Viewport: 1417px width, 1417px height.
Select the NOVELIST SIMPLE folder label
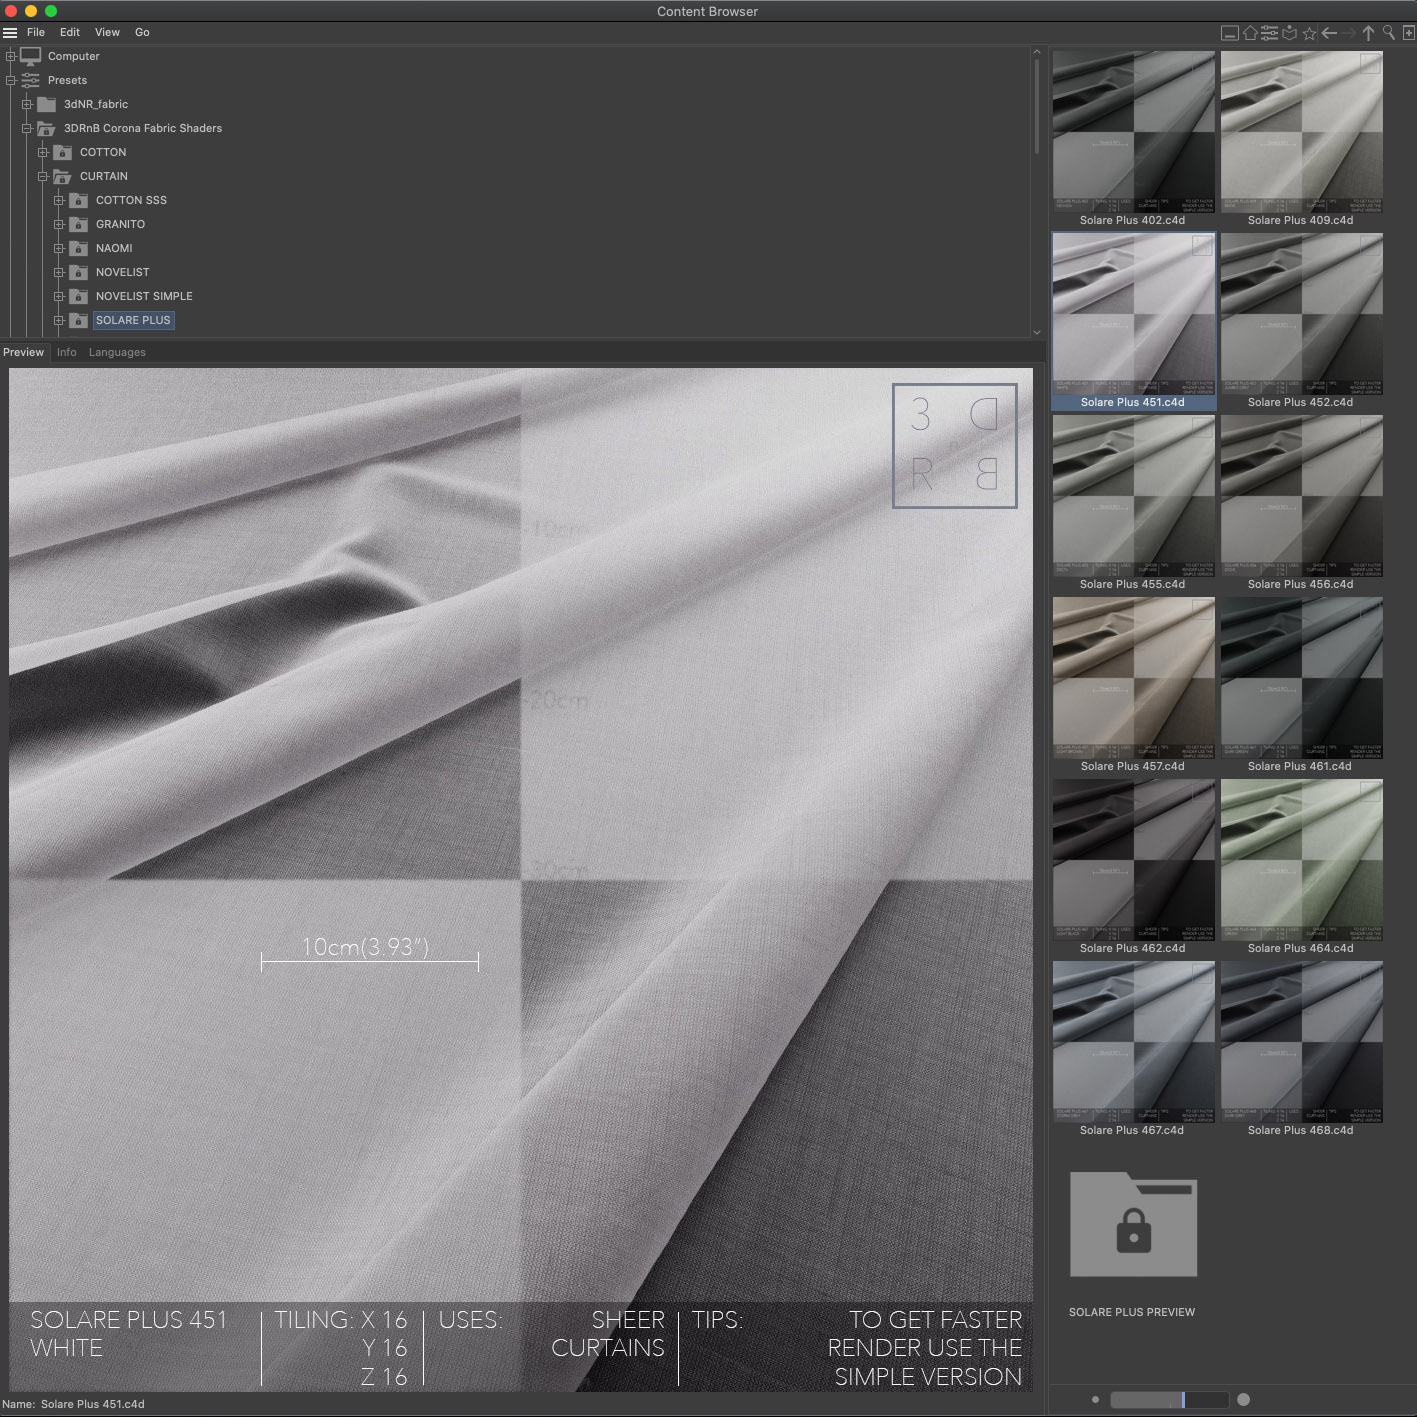click(x=144, y=296)
